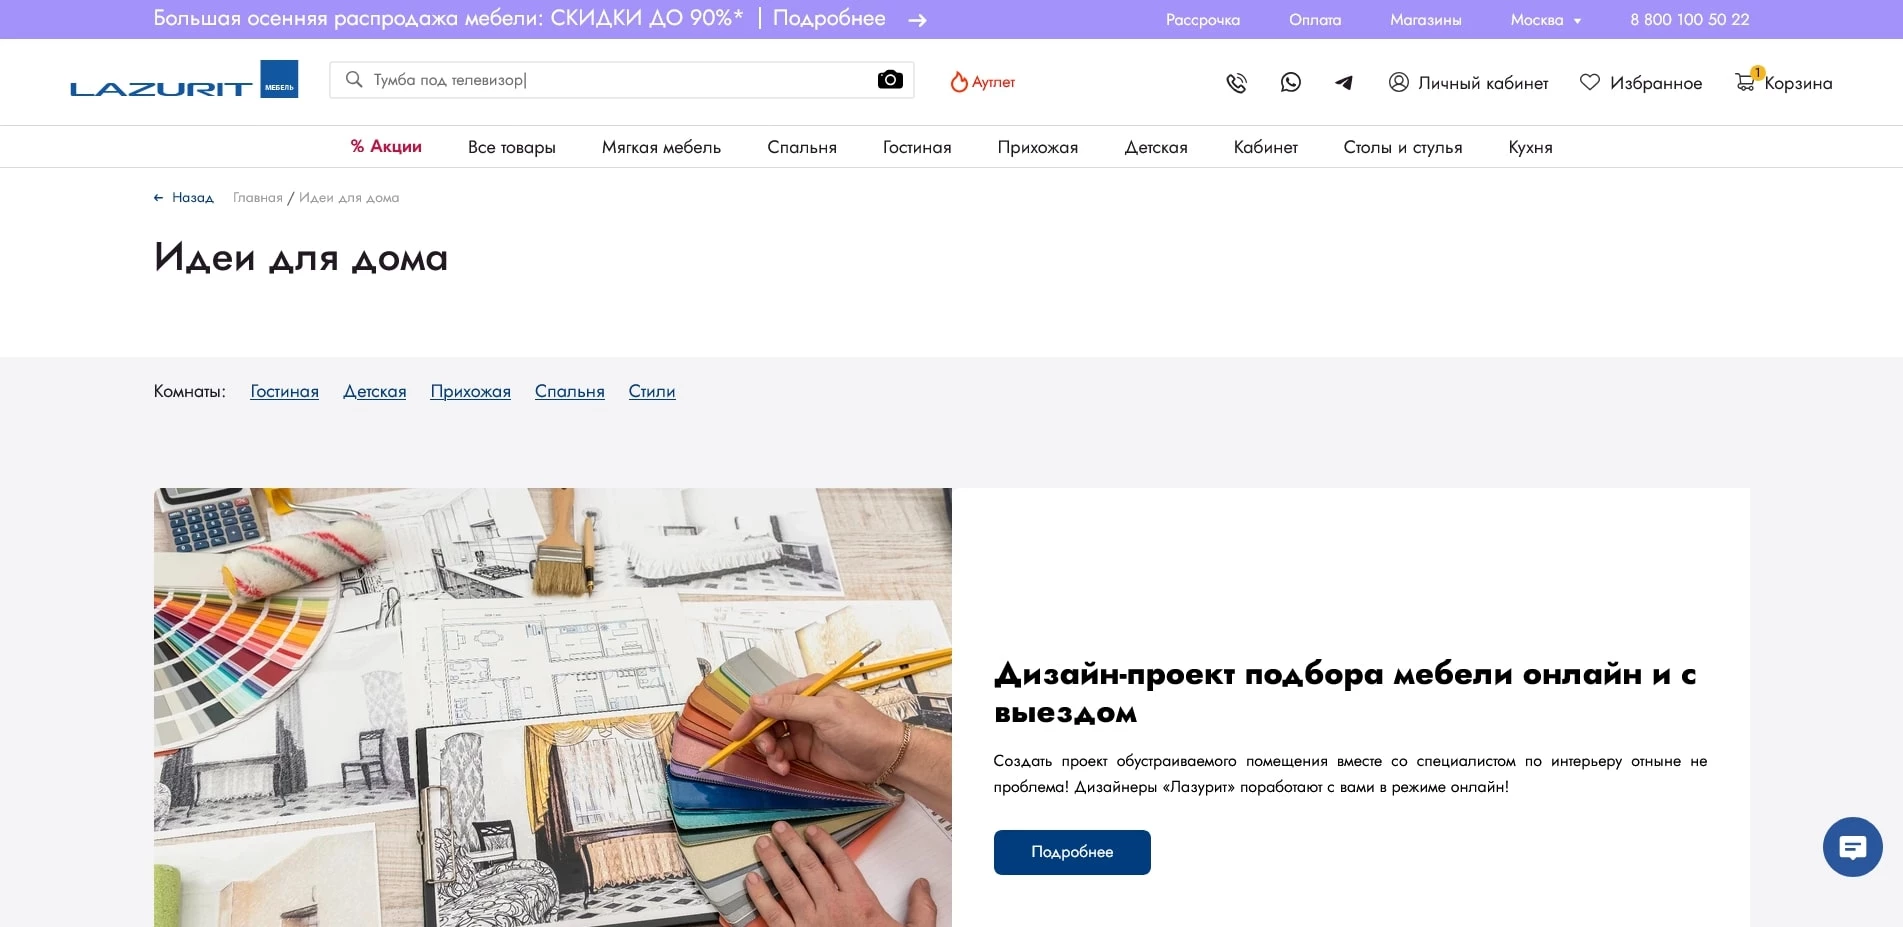The width and height of the screenshot is (1903, 927).
Task: Click the Личный кабинет profile icon
Action: (1398, 82)
